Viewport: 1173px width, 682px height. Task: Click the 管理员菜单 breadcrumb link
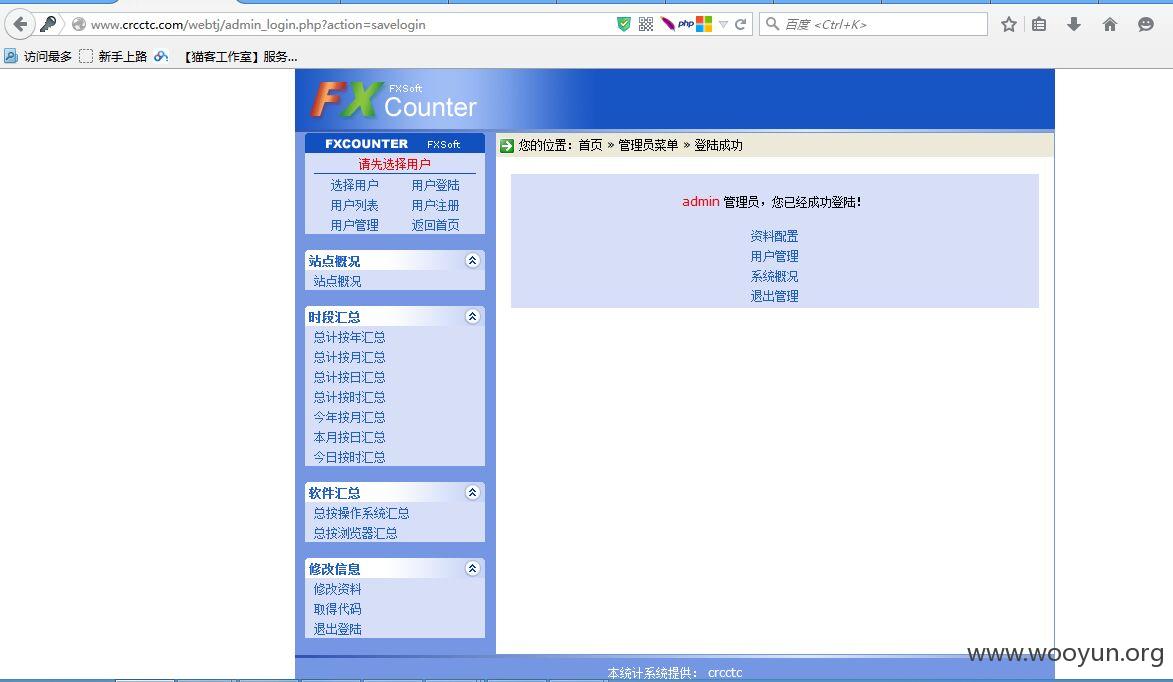tap(648, 145)
